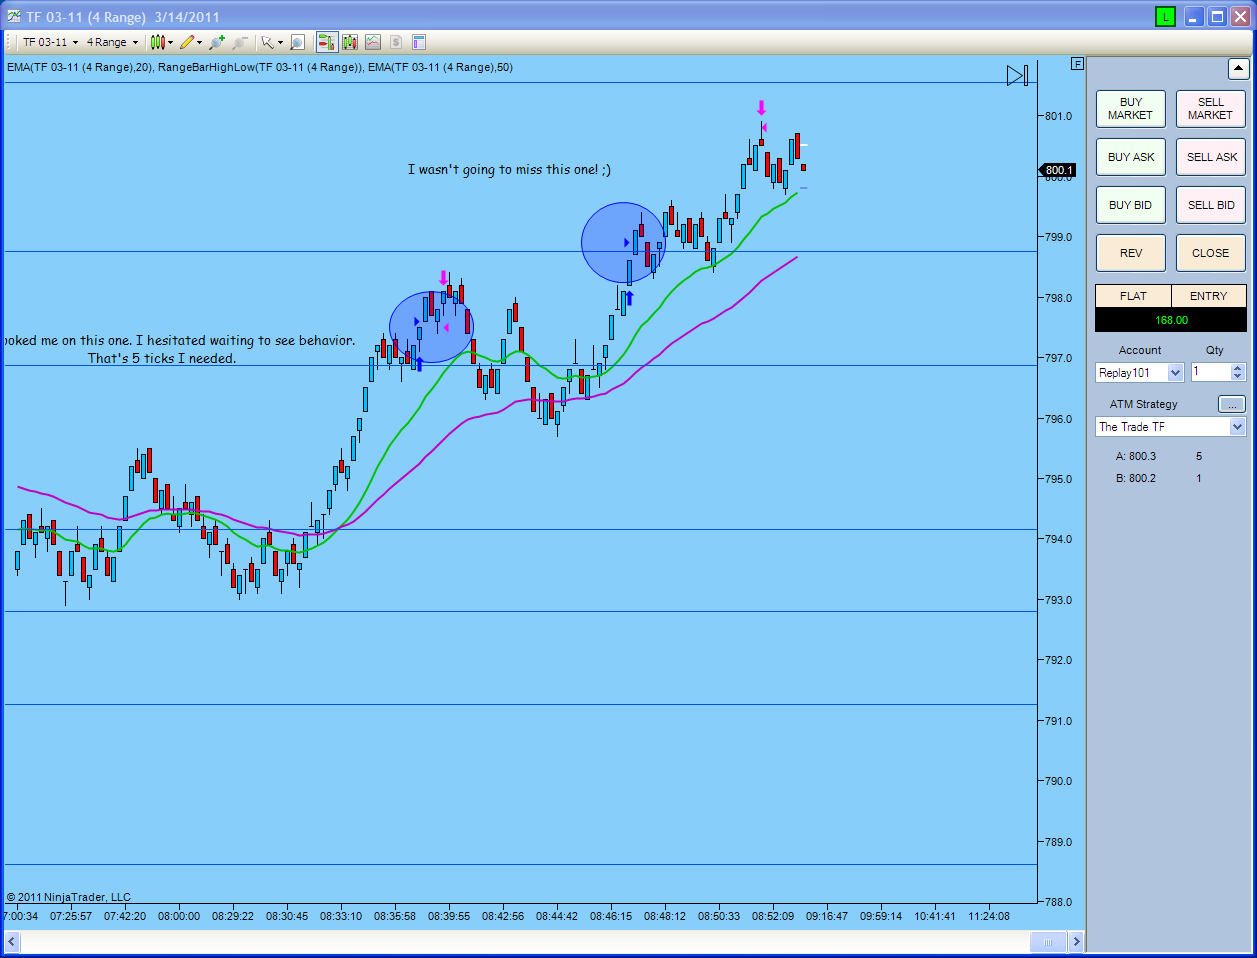Image resolution: width=1257 pixels, height=958 pixels.
Task: Decrease quantity with down stepper arrow
Action: [x=1238, y=377]
